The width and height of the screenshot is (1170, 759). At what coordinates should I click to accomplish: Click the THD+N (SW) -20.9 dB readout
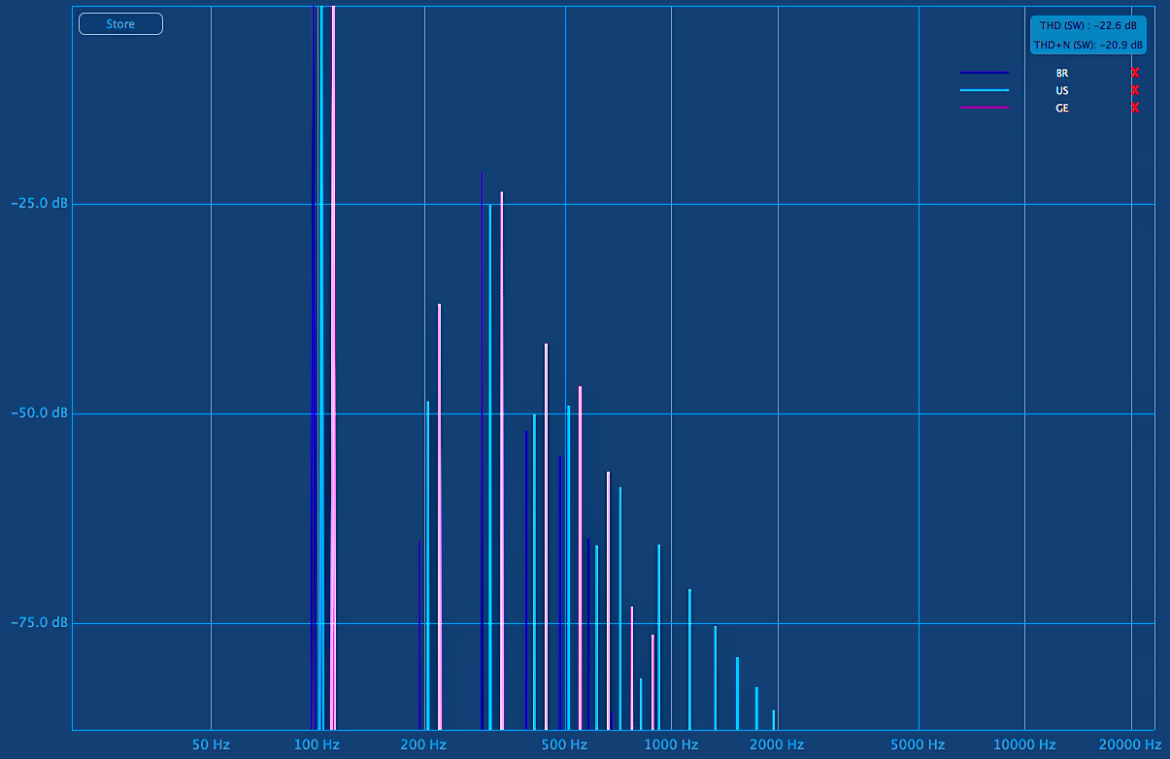(x=1088, y=45)
